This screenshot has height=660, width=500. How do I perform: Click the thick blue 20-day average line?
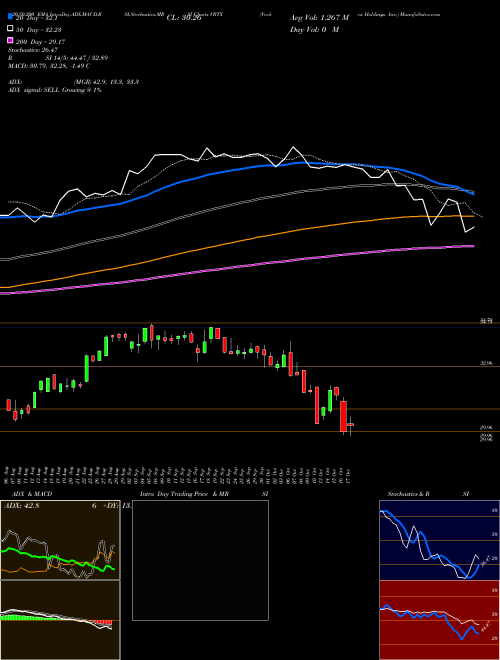point(236,169)
